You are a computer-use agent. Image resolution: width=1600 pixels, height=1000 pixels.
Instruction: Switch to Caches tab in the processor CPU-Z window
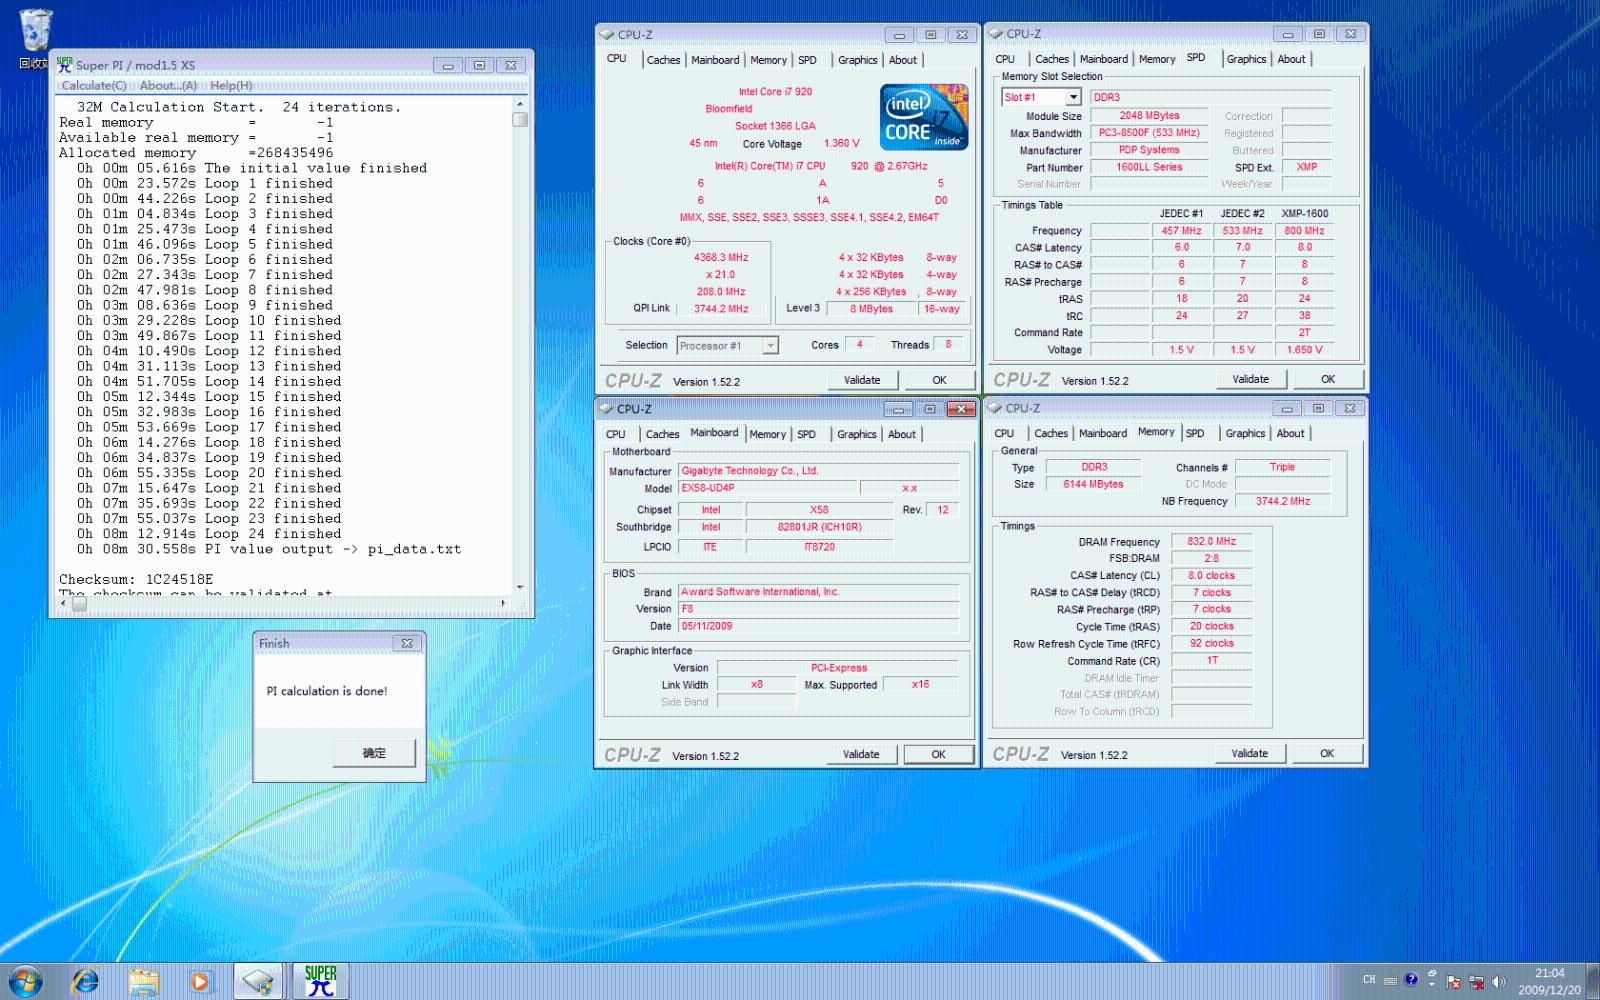(x=663, y=60)
